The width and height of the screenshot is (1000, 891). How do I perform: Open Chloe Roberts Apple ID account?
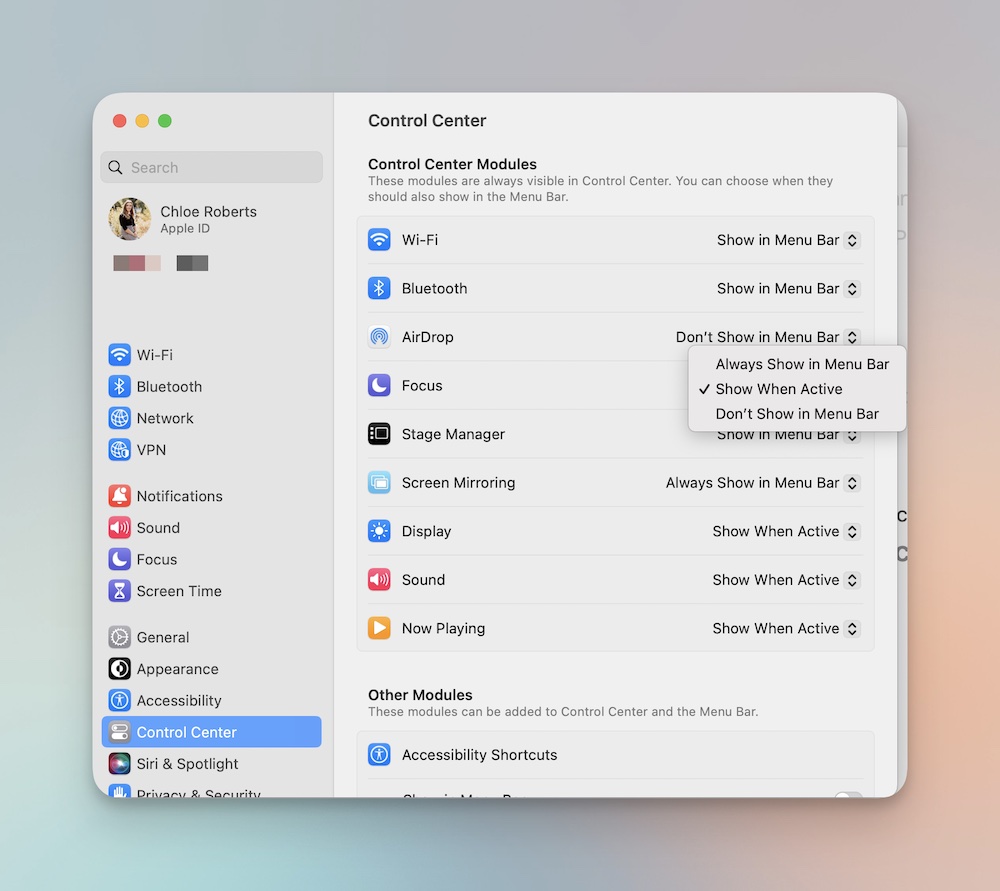211,219
